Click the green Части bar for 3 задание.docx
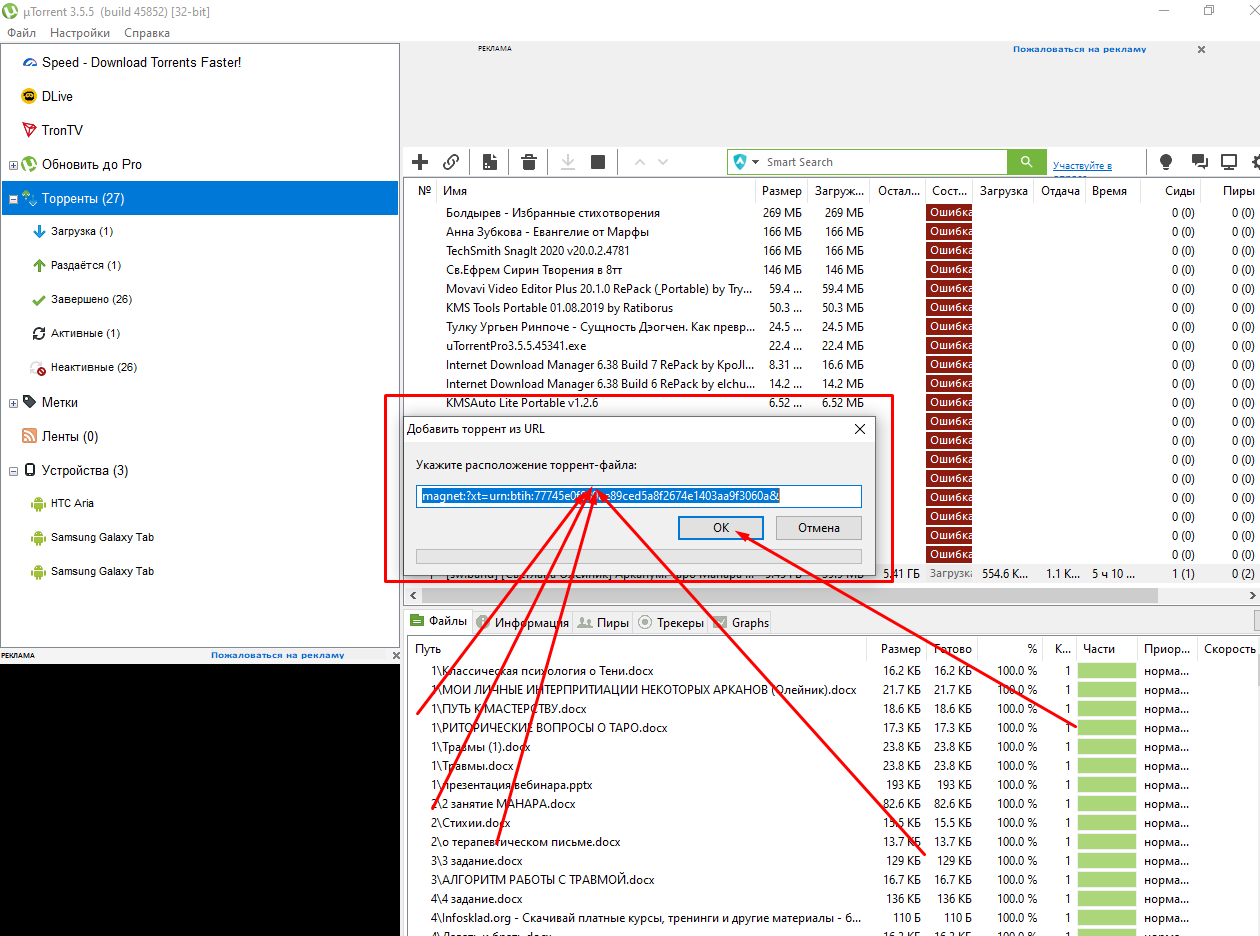The width and height of the screenshot is (1260, 936). point(1107,861)
